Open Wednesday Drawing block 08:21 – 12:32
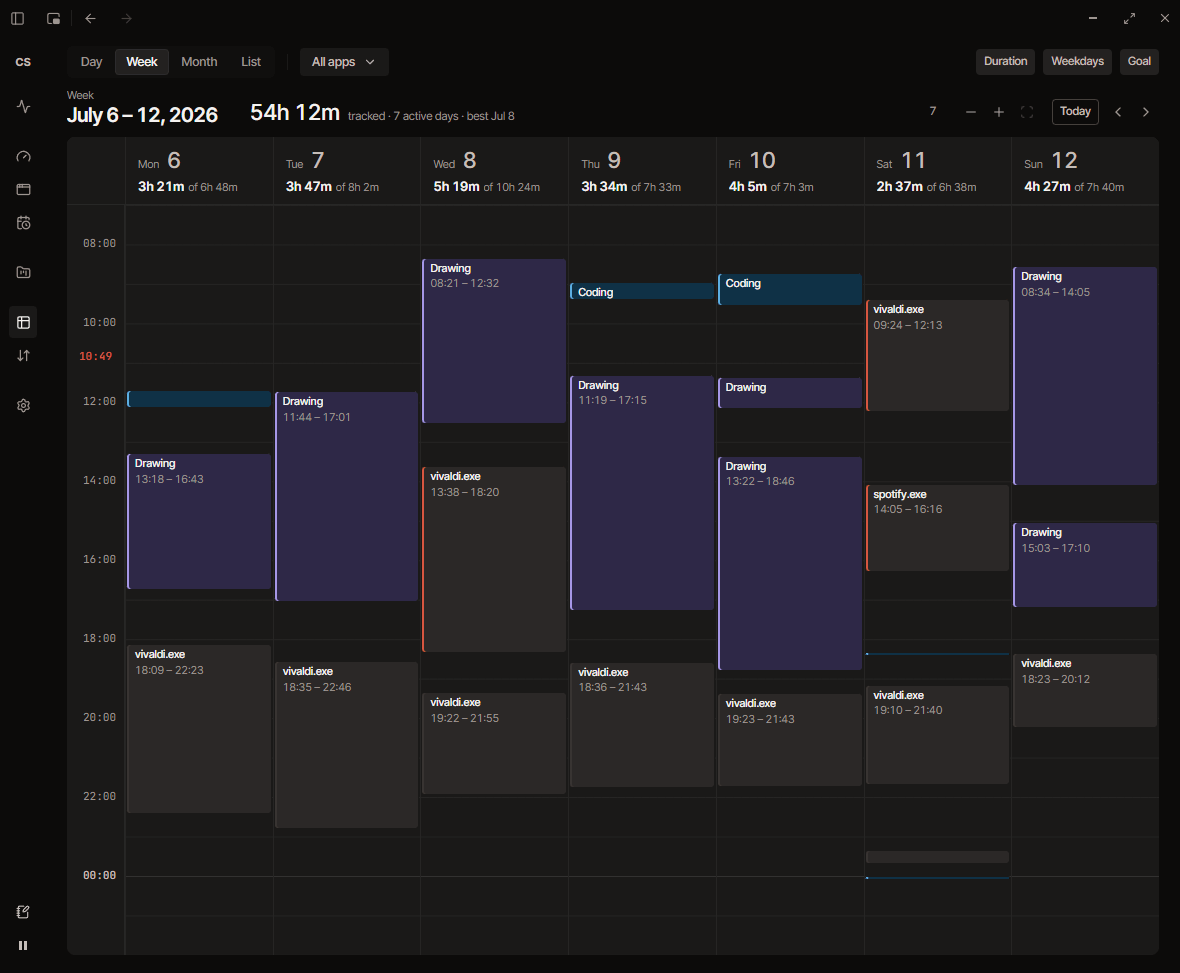The height and width of the screenshot is (973, 1180). point(494,341)
